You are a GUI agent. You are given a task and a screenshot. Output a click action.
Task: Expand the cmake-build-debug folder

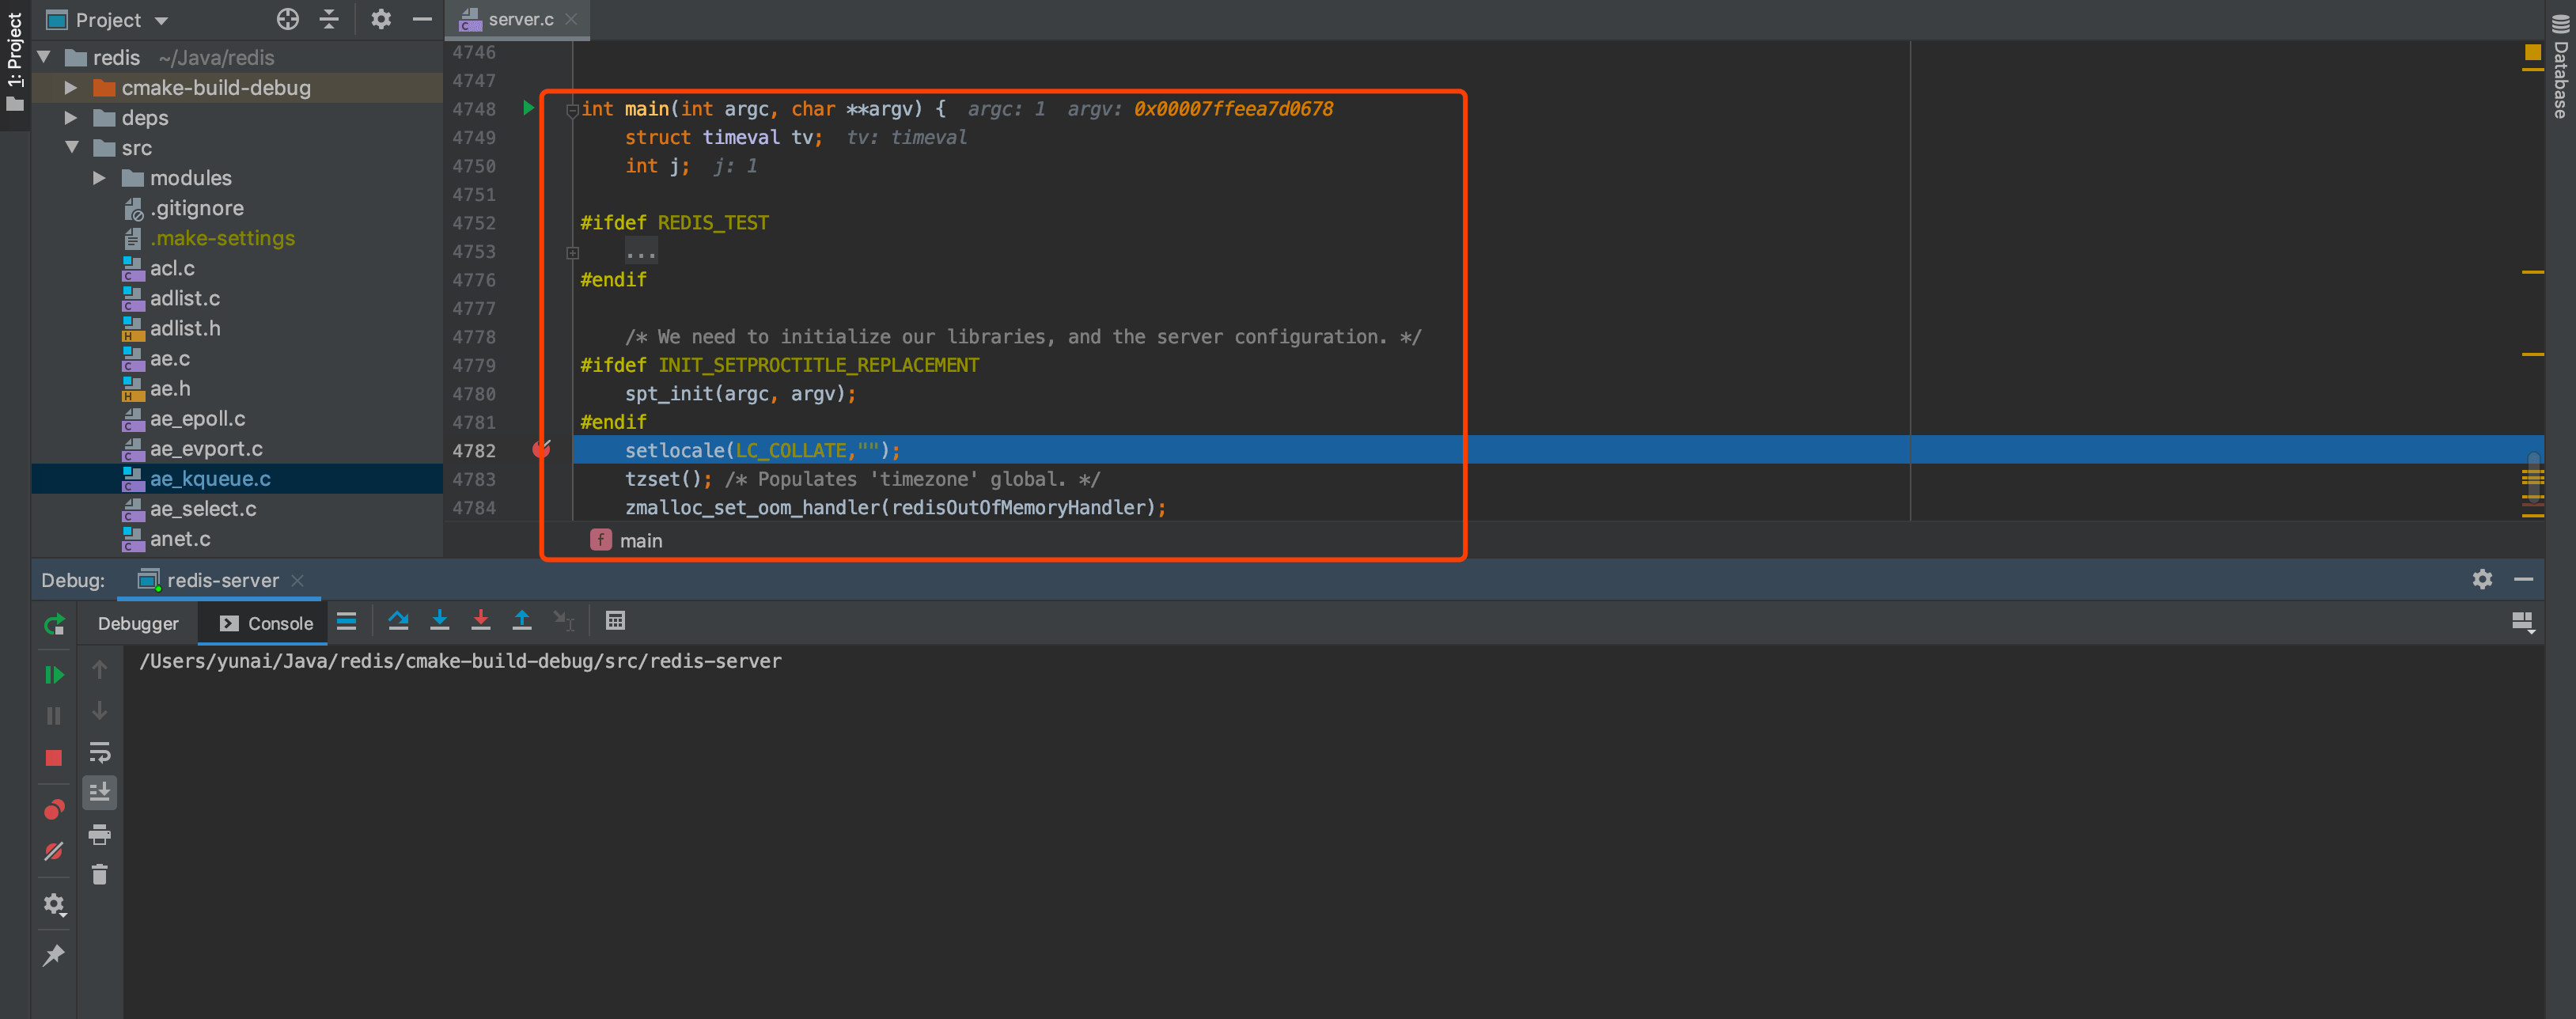(x=70, y=88)
